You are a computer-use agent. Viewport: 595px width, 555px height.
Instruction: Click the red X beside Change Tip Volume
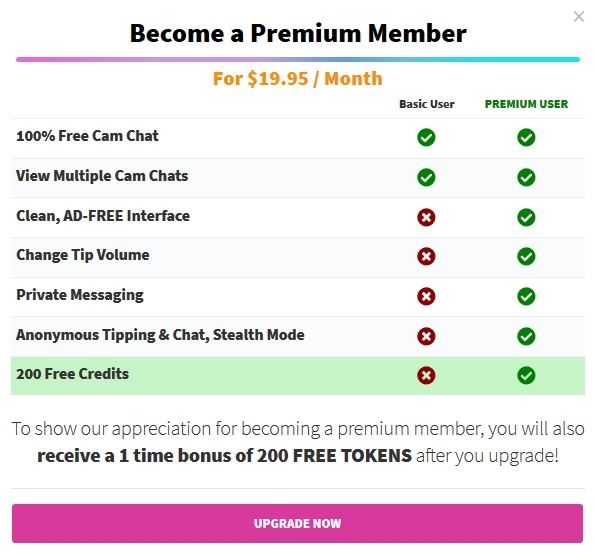click(x=426, y=256)
